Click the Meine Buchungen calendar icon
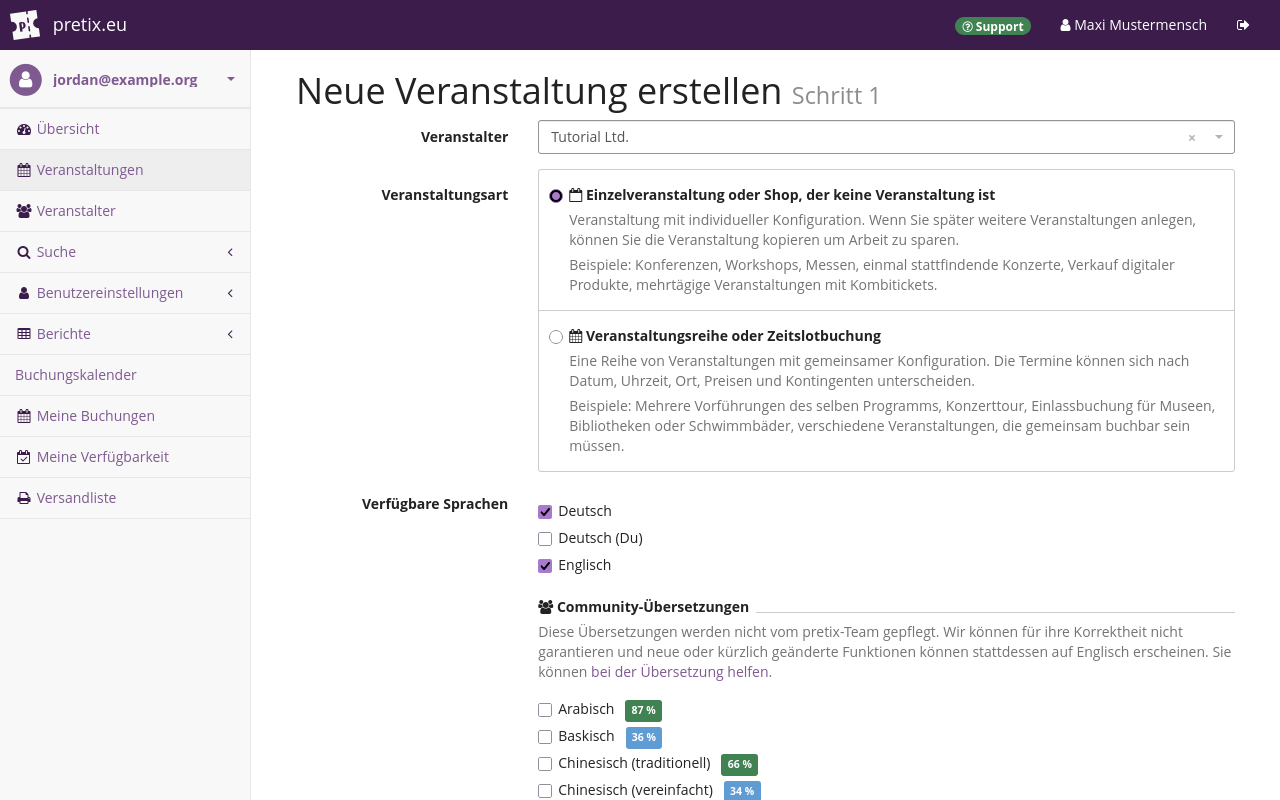Screen dimensions: 1280x800 click(x=24, y=416)
